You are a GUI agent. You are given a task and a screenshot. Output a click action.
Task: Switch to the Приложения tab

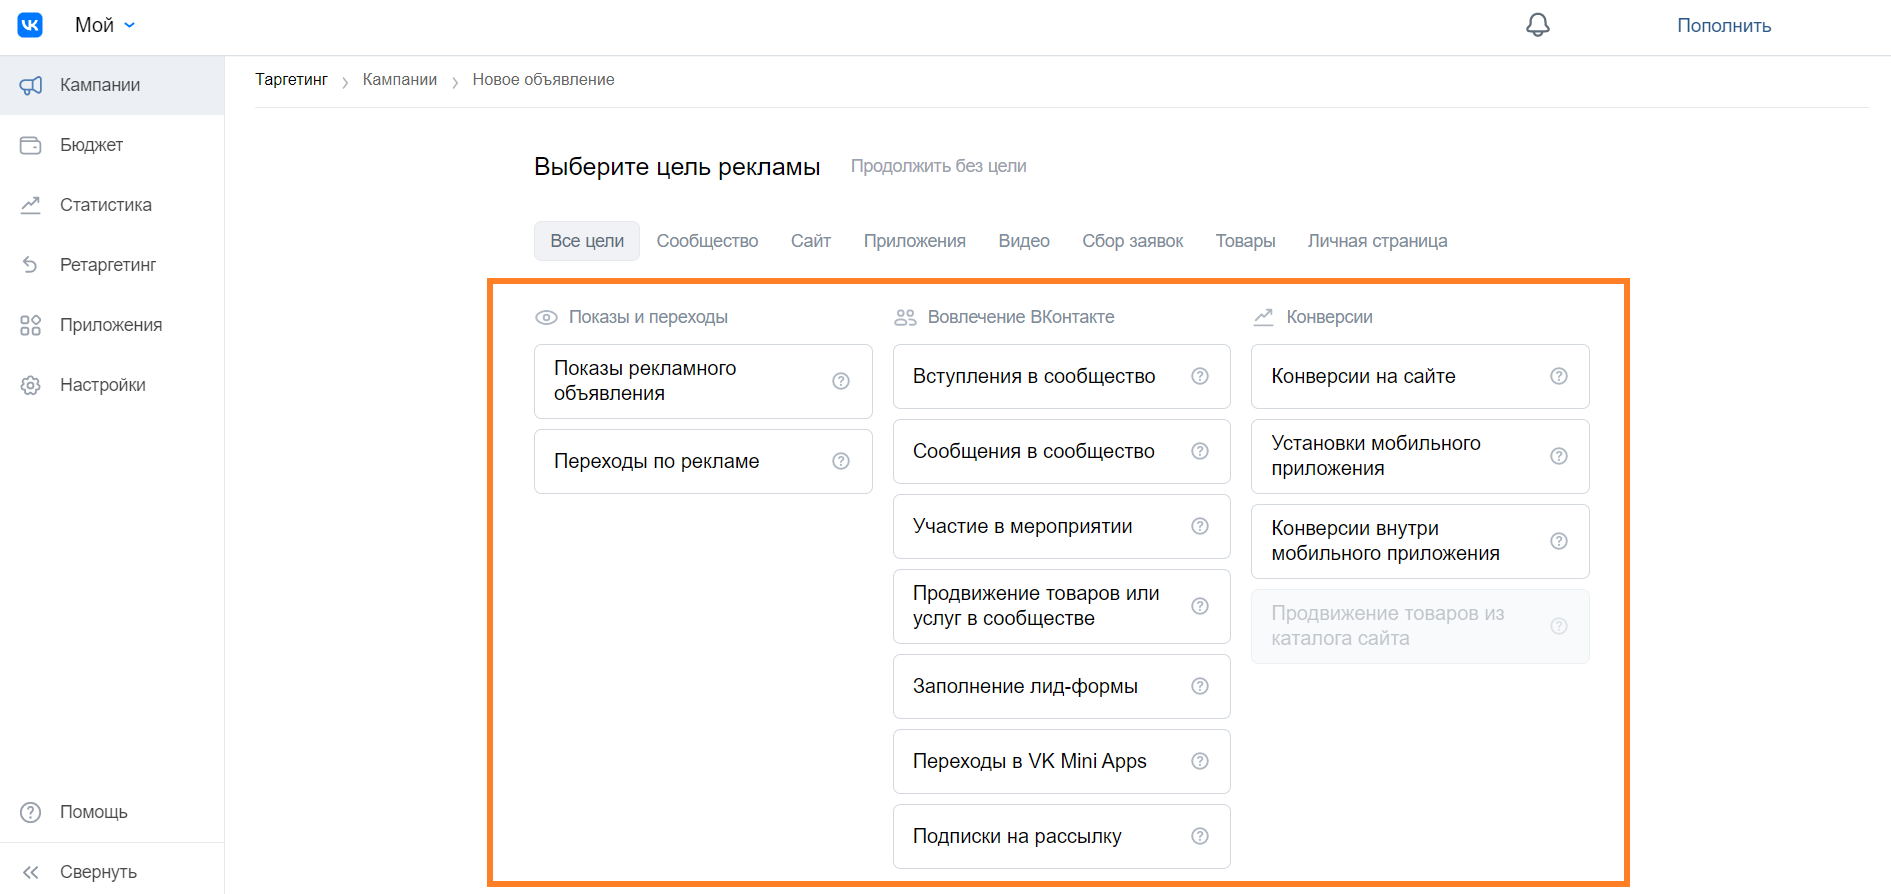pos(915,241)
